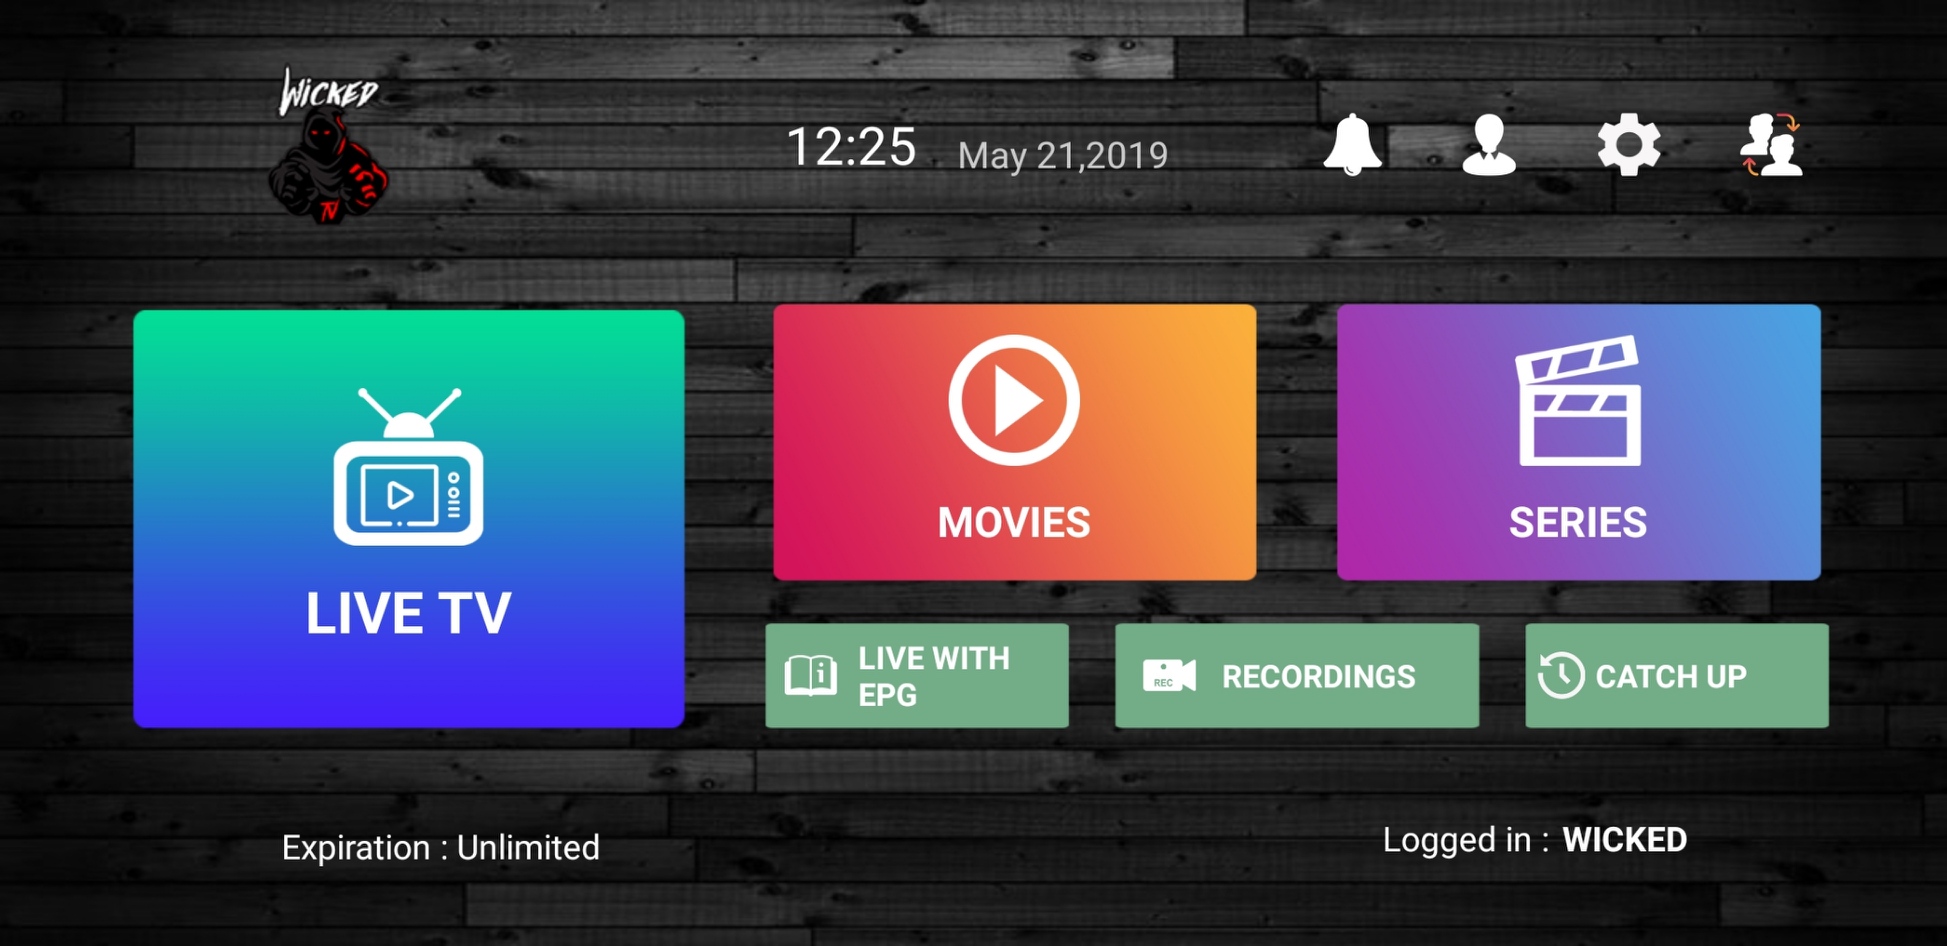This screenshot has height=946, width=1947.
Task: Open the notifications bell icon
Action: click(x=1352, y=145)
